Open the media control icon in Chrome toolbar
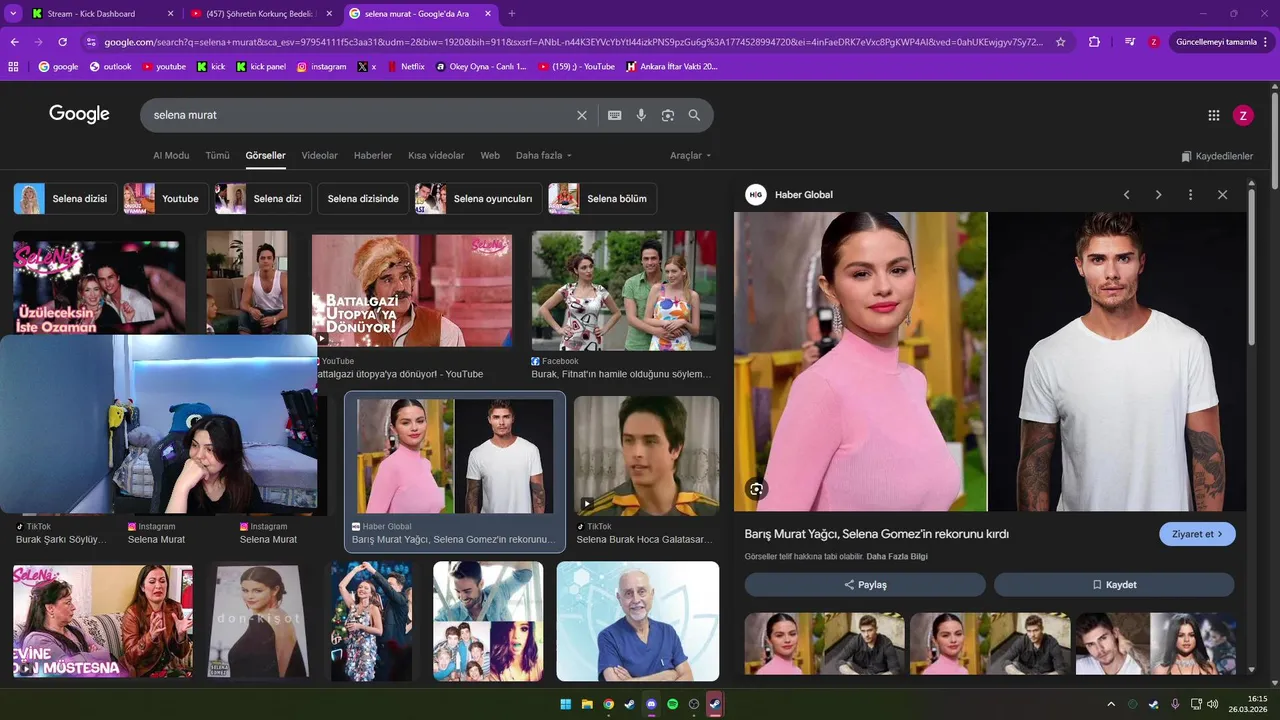Image resolution: width=1280 pixels, height=720 pixels. point(1129,42)
